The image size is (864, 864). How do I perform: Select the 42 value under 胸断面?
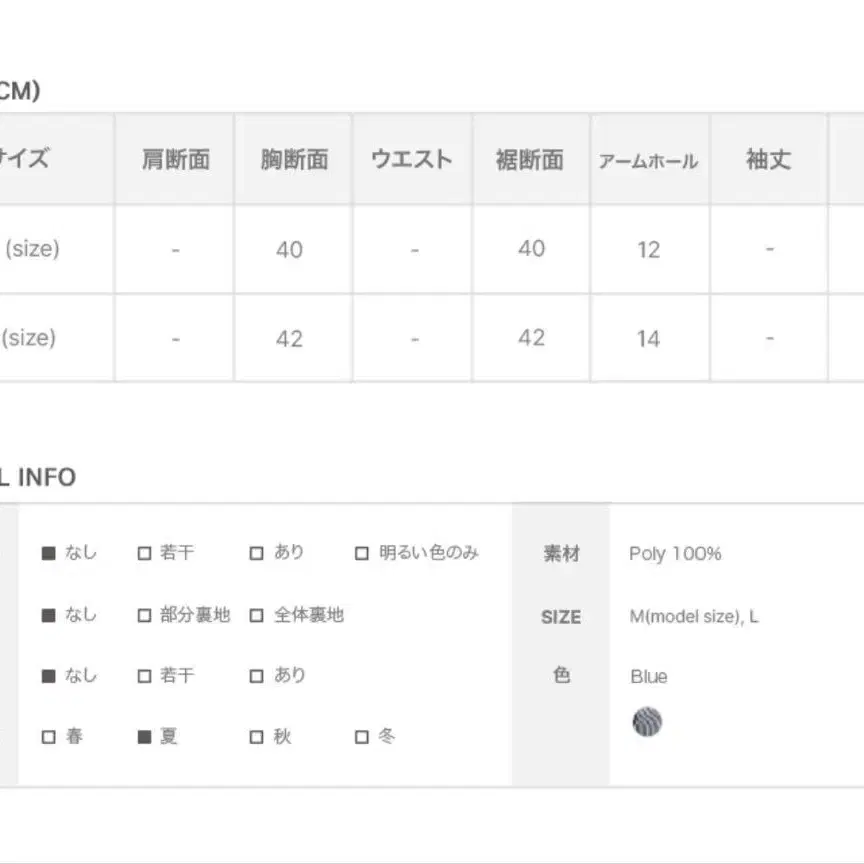[x=289, y=339]
